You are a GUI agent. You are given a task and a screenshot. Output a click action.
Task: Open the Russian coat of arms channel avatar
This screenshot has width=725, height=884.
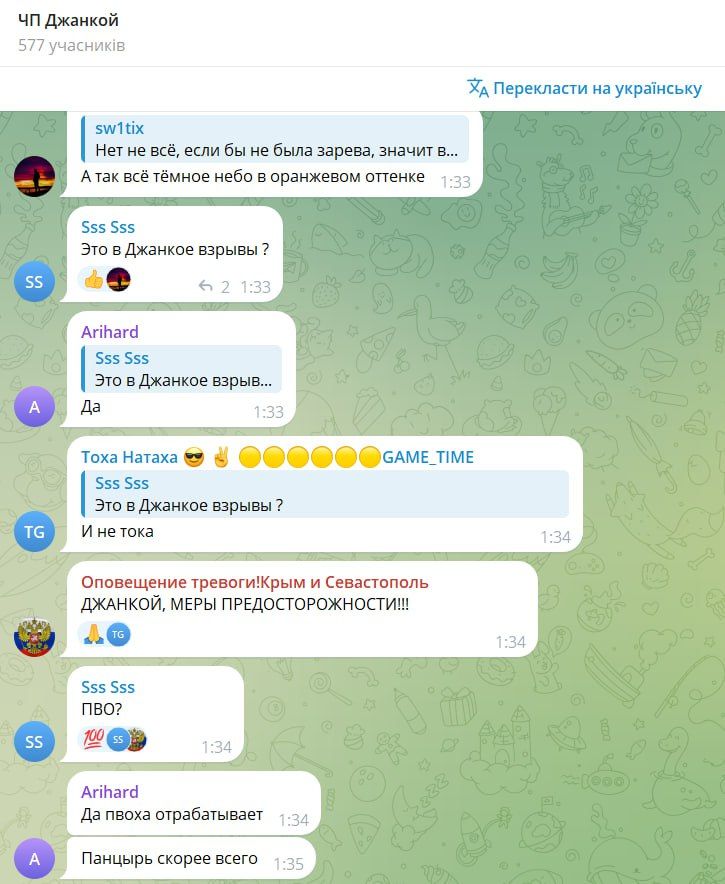34,637
